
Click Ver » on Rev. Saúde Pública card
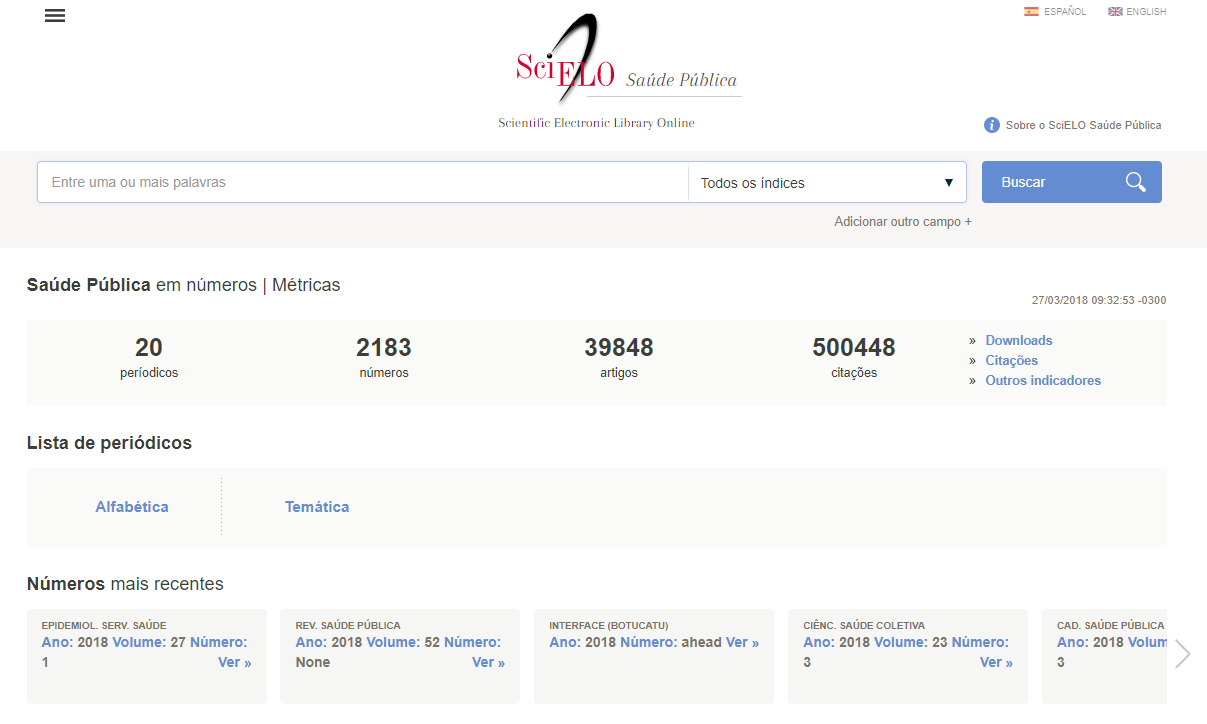[x=489, y=662]
